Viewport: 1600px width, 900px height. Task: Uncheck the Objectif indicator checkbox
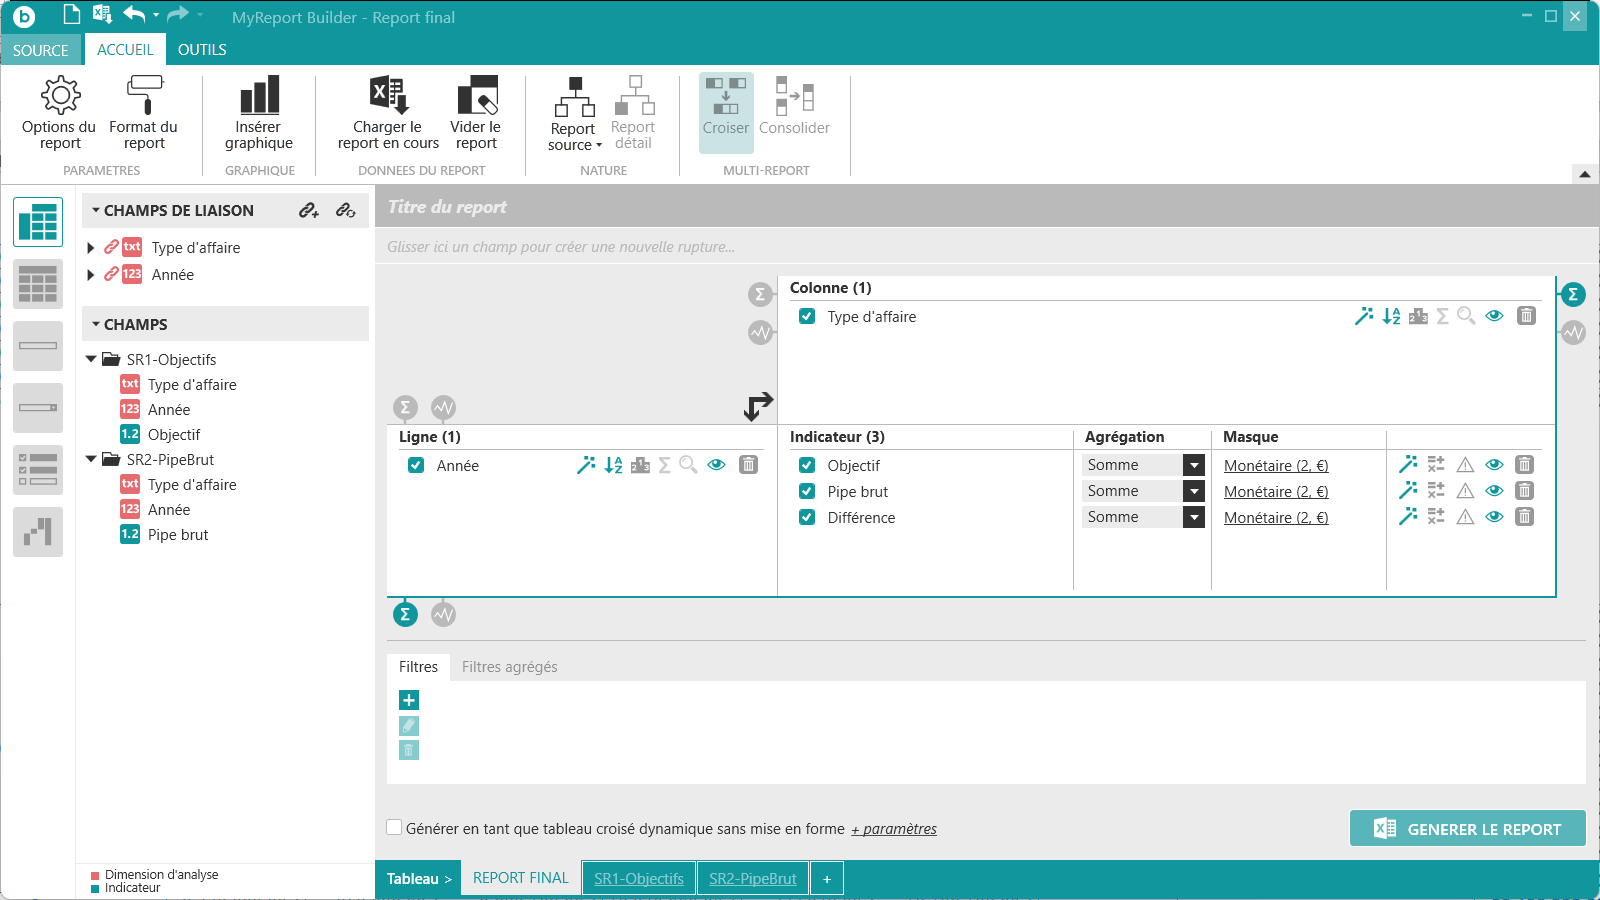(x=807, y=465)
